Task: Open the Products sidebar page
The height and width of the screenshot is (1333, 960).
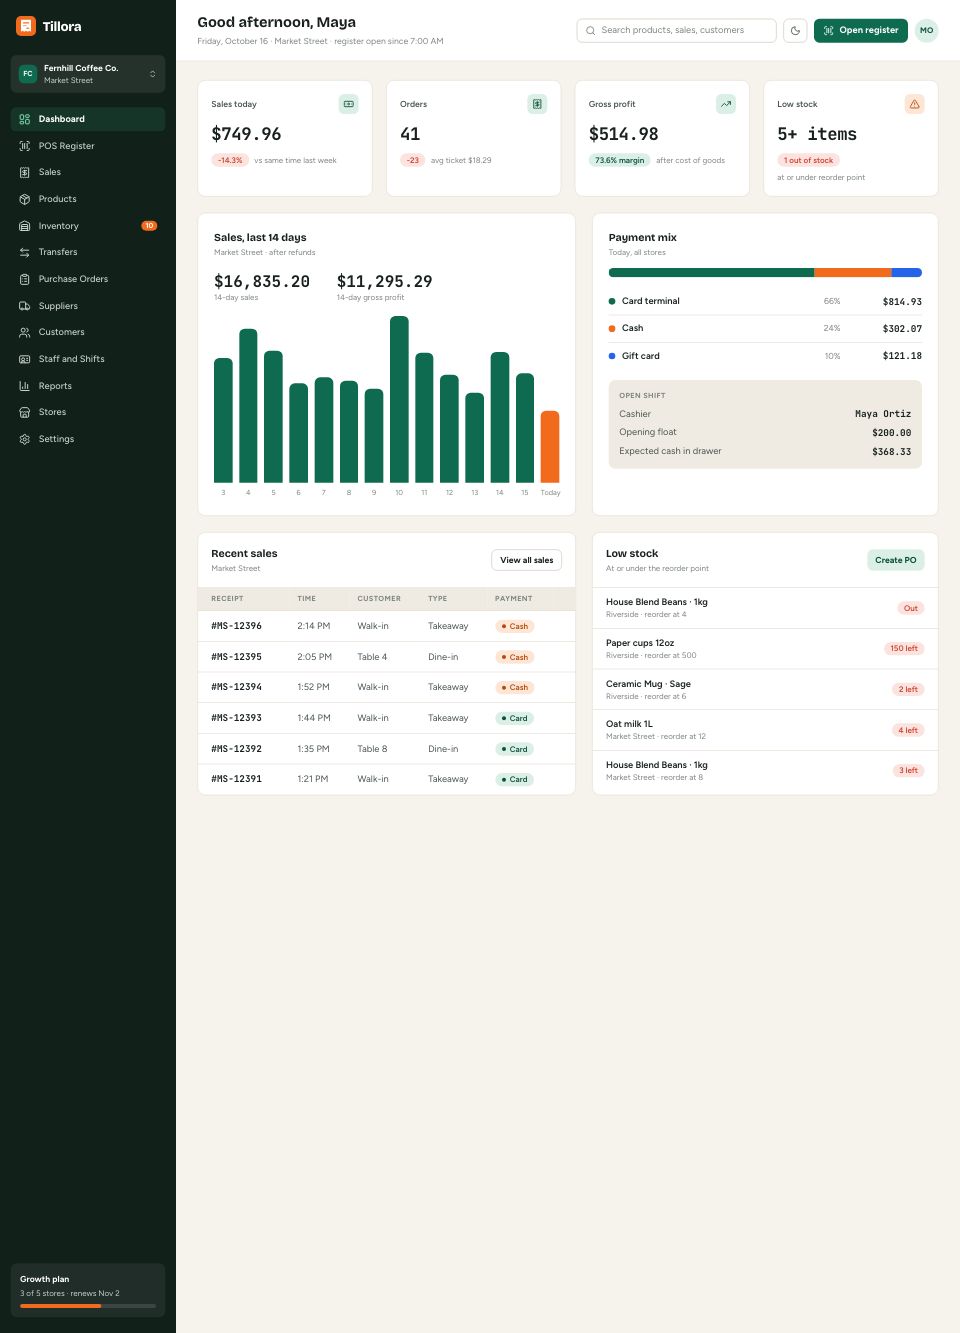Action: 88,199
